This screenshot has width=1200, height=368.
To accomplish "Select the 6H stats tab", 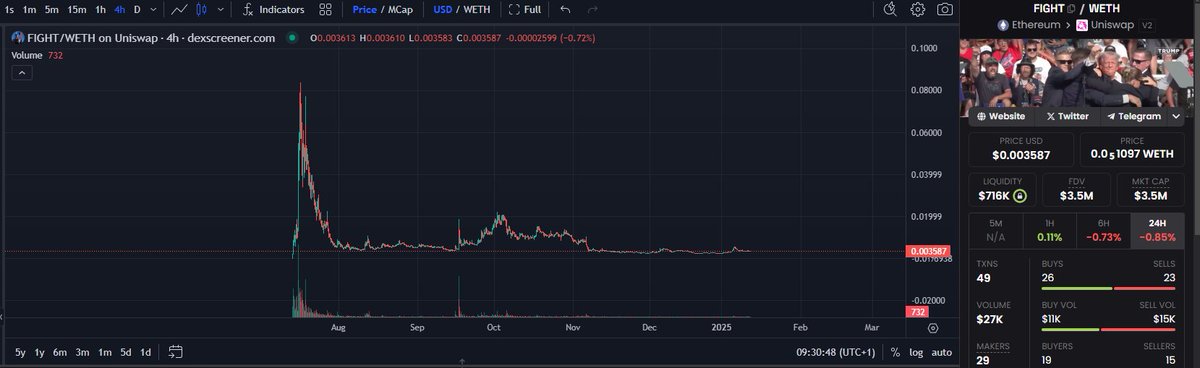I will (1104, 230).
